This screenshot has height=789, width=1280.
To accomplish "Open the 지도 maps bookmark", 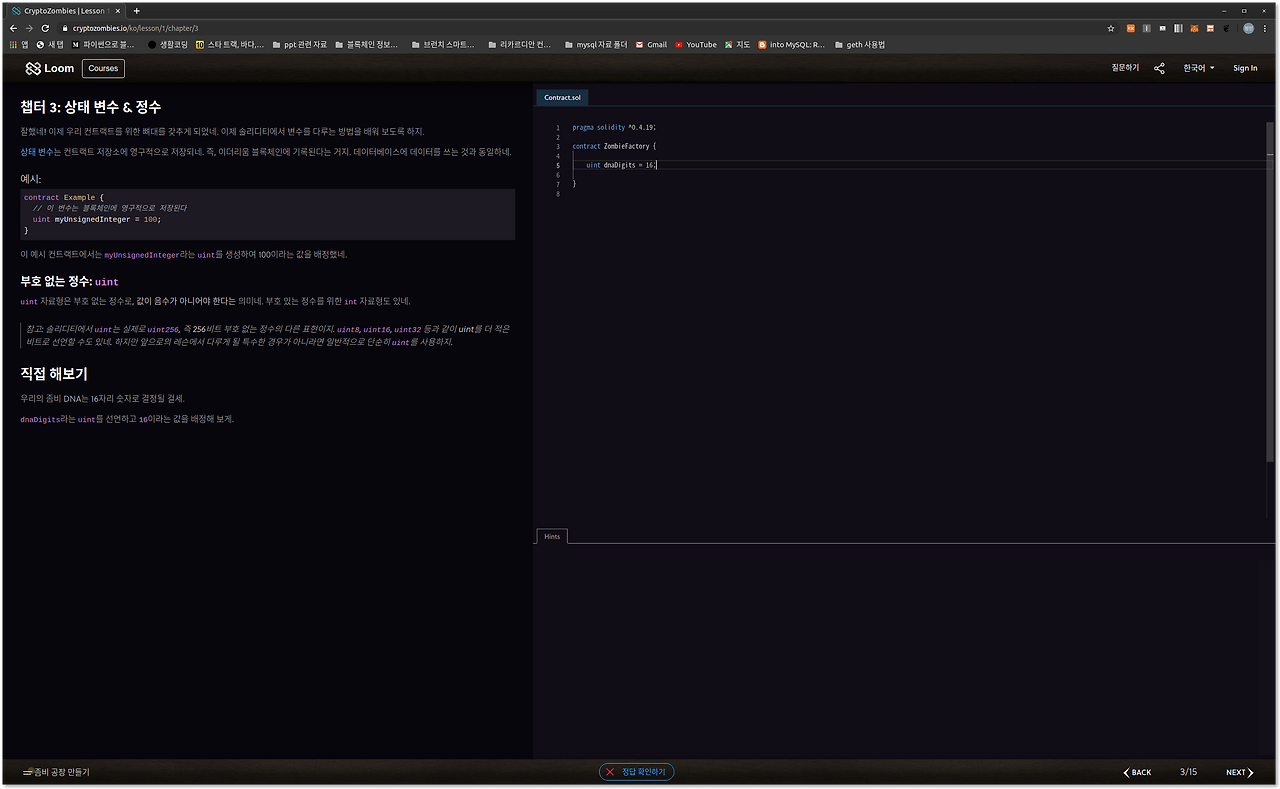I will pos(737,44).
